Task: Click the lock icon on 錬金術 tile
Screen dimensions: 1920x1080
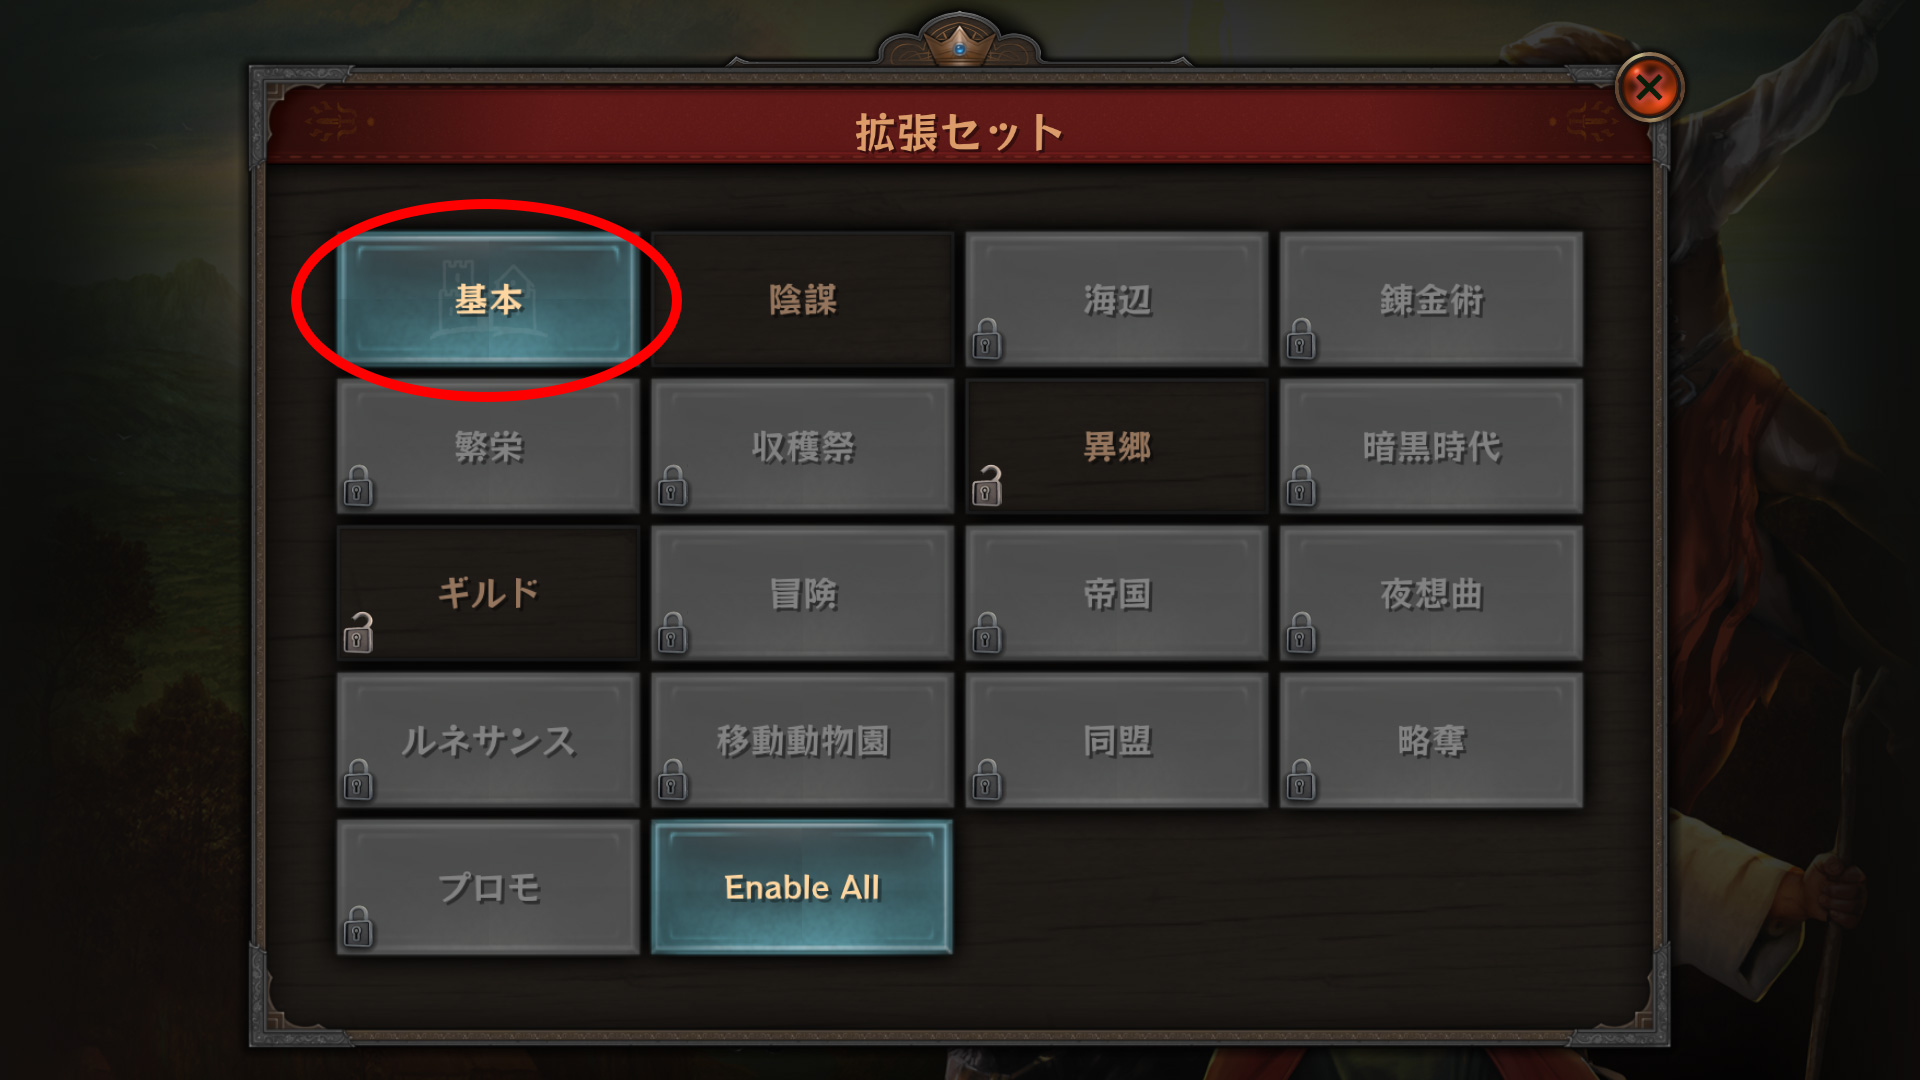Action: (x=1300, y=340)
